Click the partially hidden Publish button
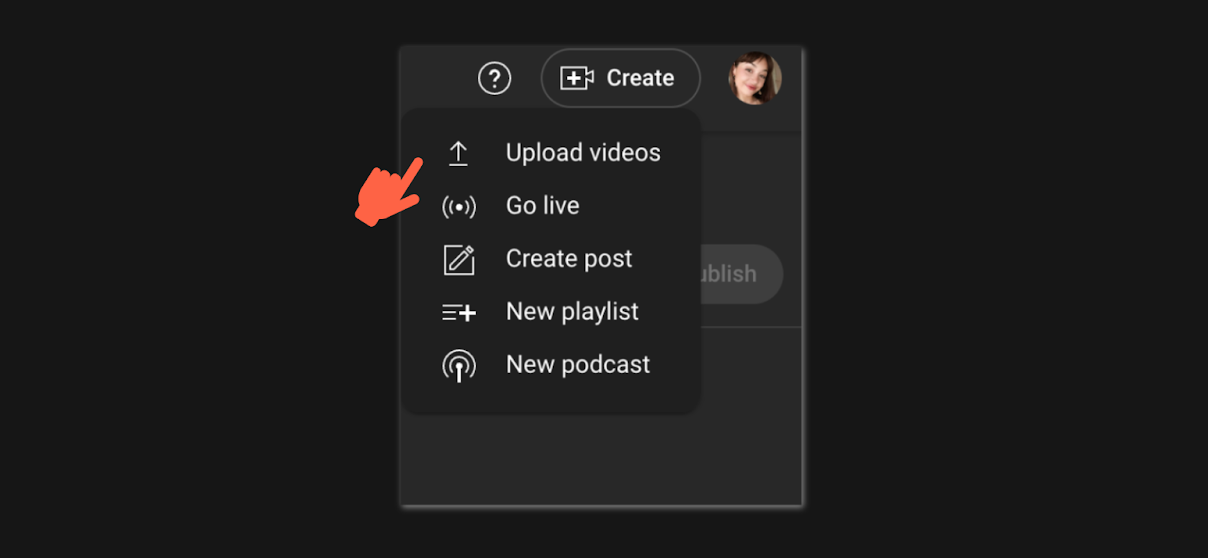 click(741, 274)
